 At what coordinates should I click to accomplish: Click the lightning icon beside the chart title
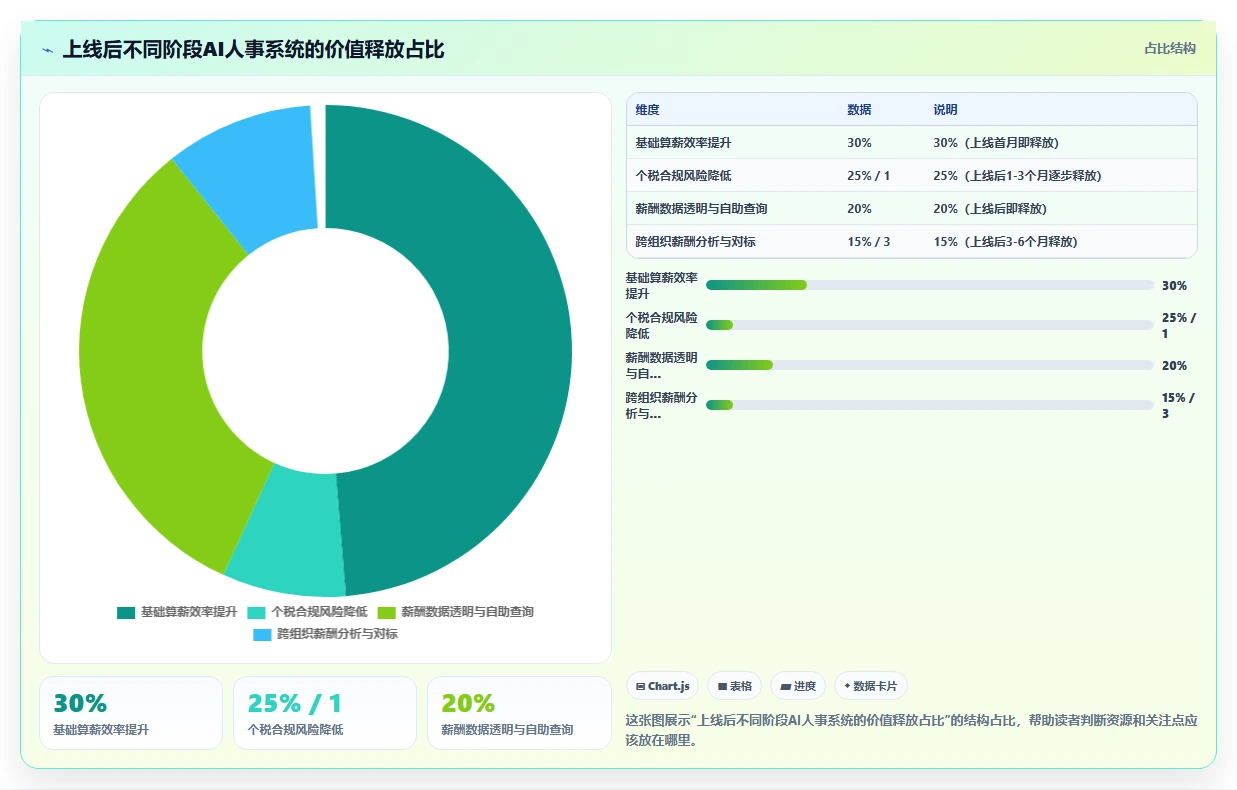[48, 50]
